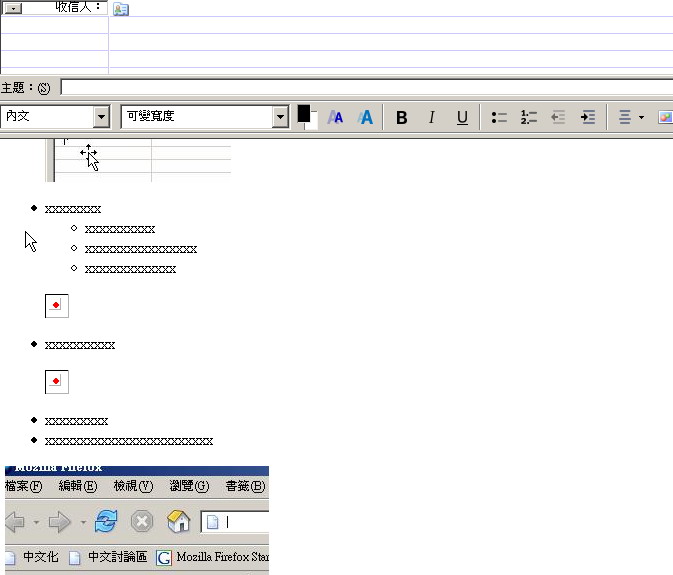Screen dimensions: 673x575
Task: Click the second-row recipient address field
Action: tap(391, 25)
